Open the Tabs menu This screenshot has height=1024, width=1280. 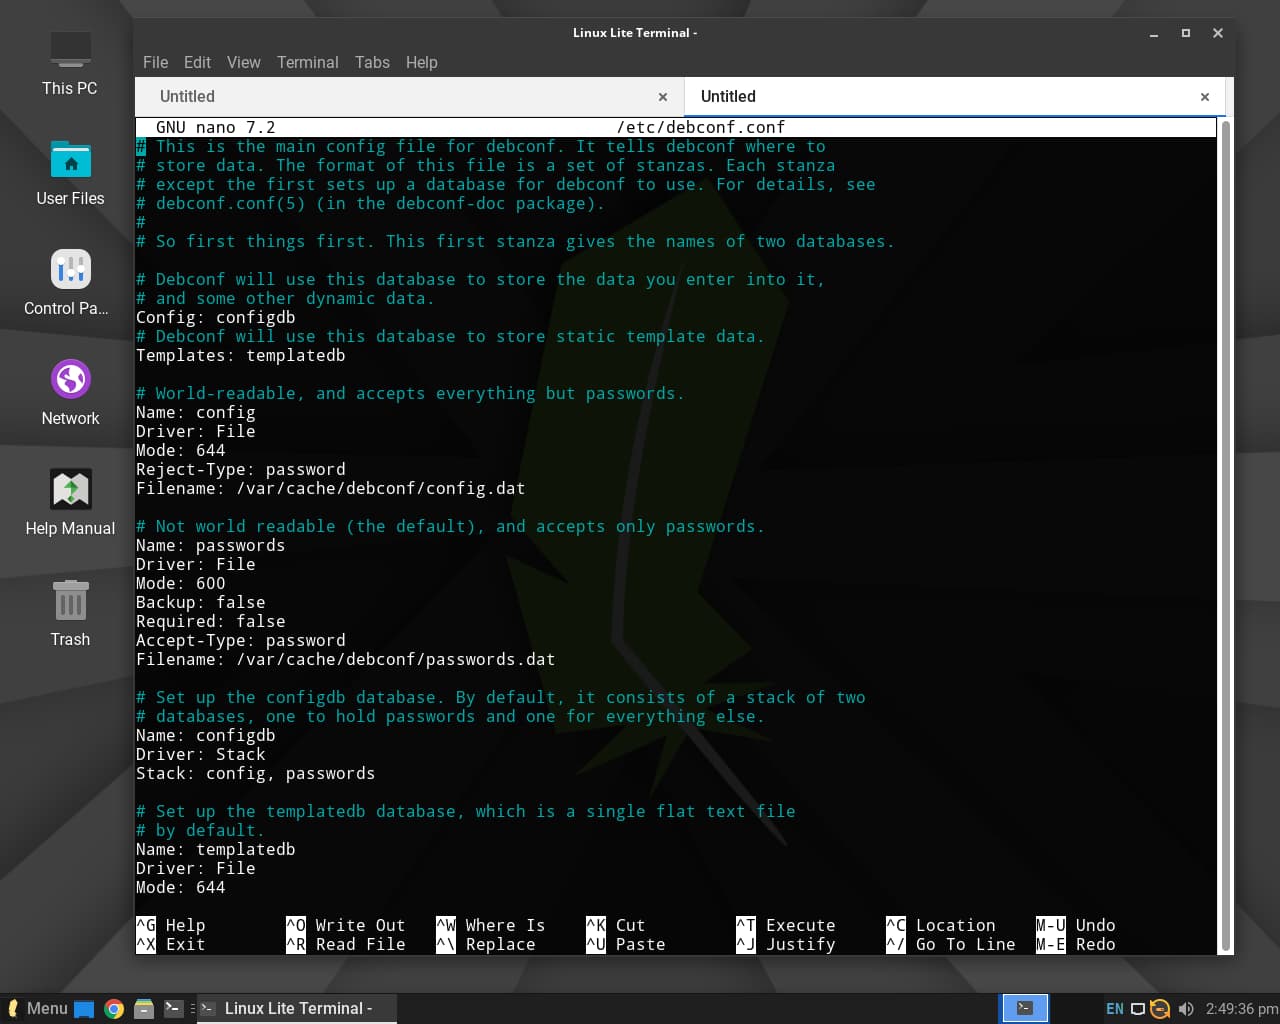click(372, 62)
